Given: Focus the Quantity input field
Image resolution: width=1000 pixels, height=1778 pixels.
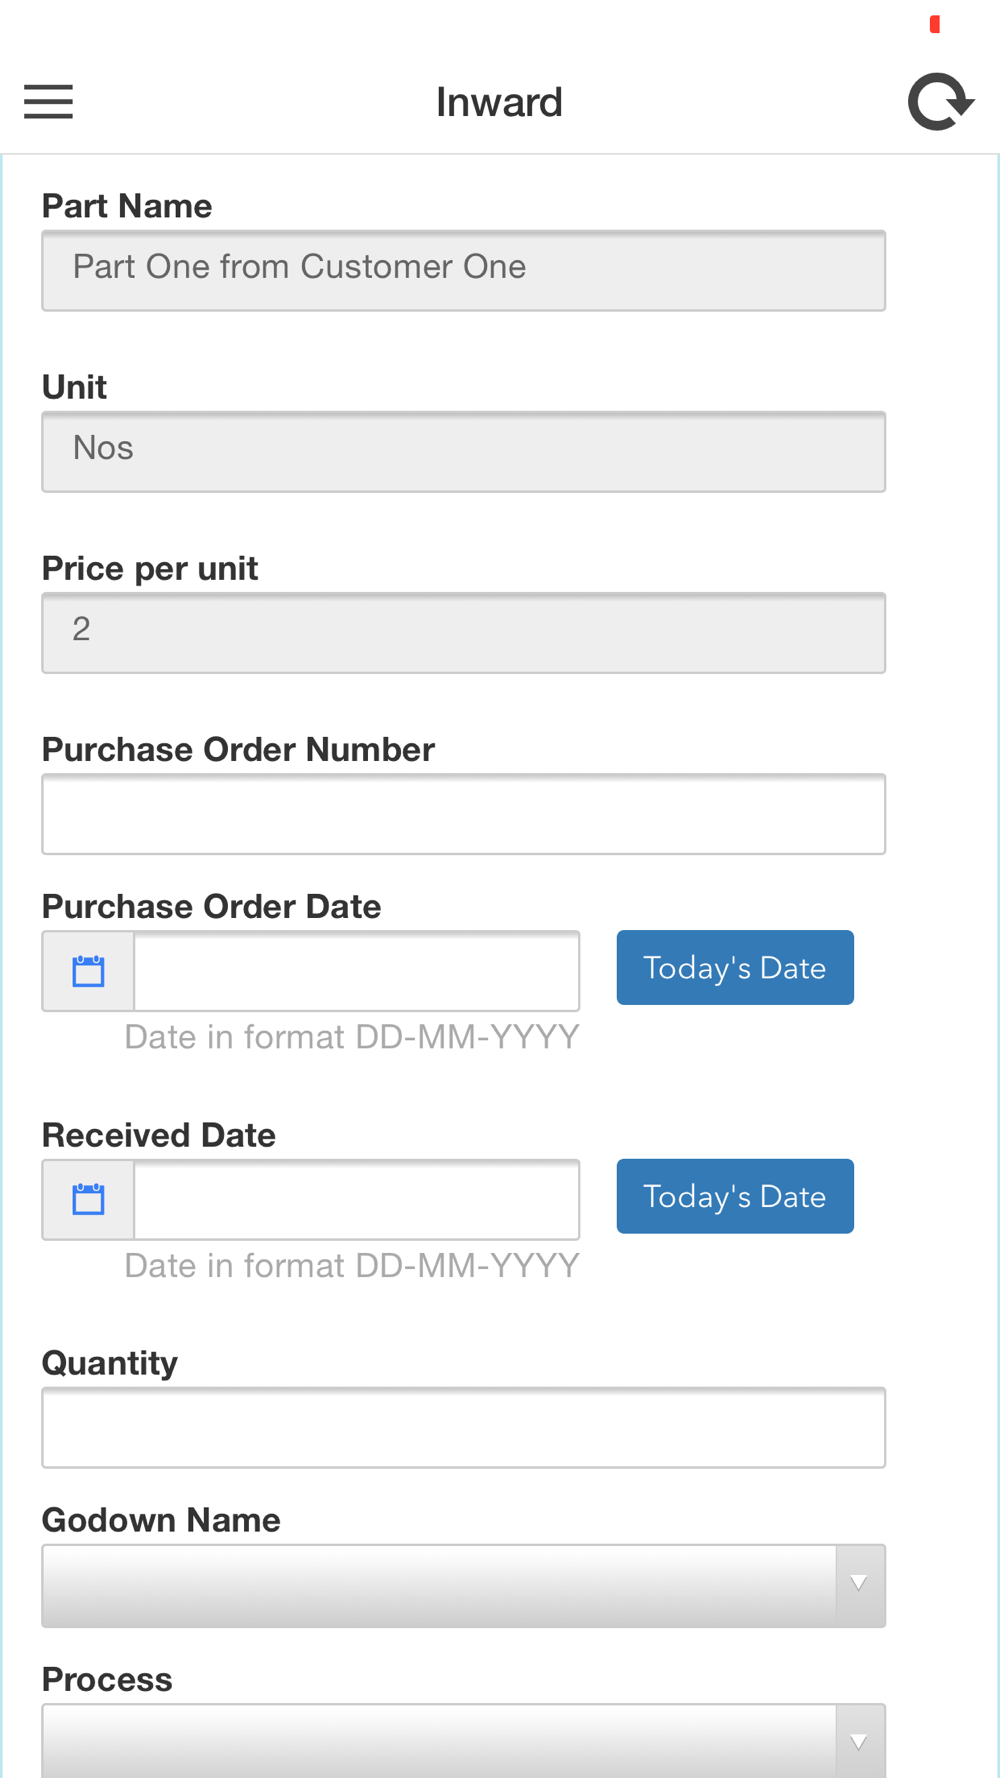Looking at the screenshot, I should [463, 1427].
